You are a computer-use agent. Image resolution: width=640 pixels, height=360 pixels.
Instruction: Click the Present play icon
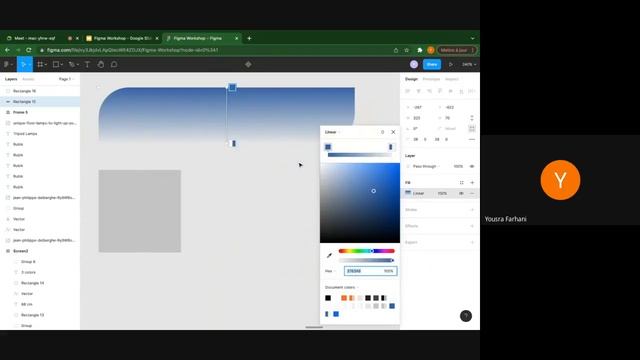tap(451, 64)
